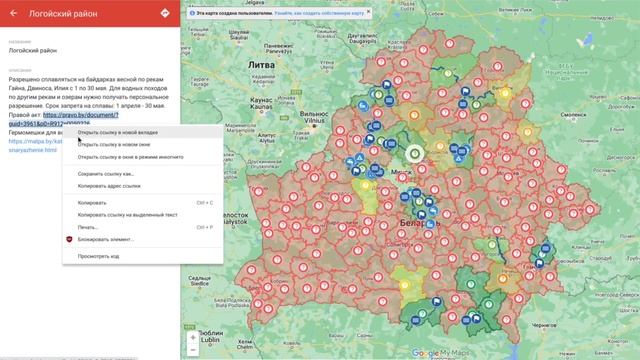Click the 'Каунас Kaunas' city label
The height and width of the screenshot is (360, 640).
point(261,103)
